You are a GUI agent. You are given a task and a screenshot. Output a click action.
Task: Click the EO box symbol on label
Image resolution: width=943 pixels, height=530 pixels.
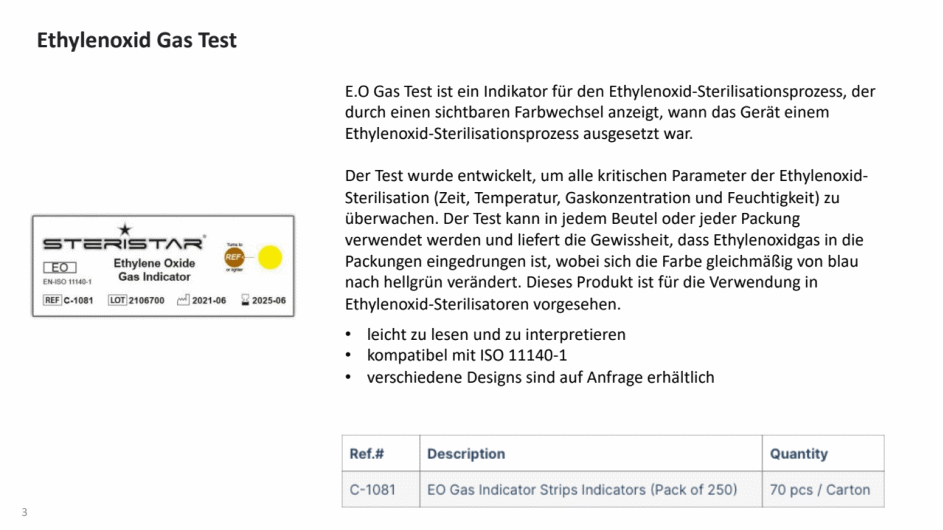point(60,267)
